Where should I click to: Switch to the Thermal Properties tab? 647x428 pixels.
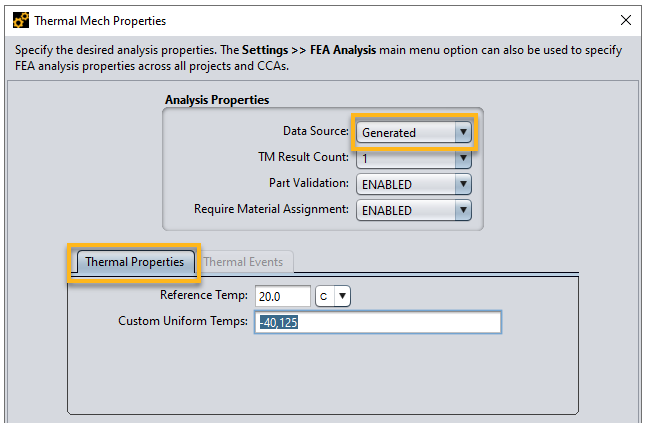pyautogui.click(x=134, y=262)
